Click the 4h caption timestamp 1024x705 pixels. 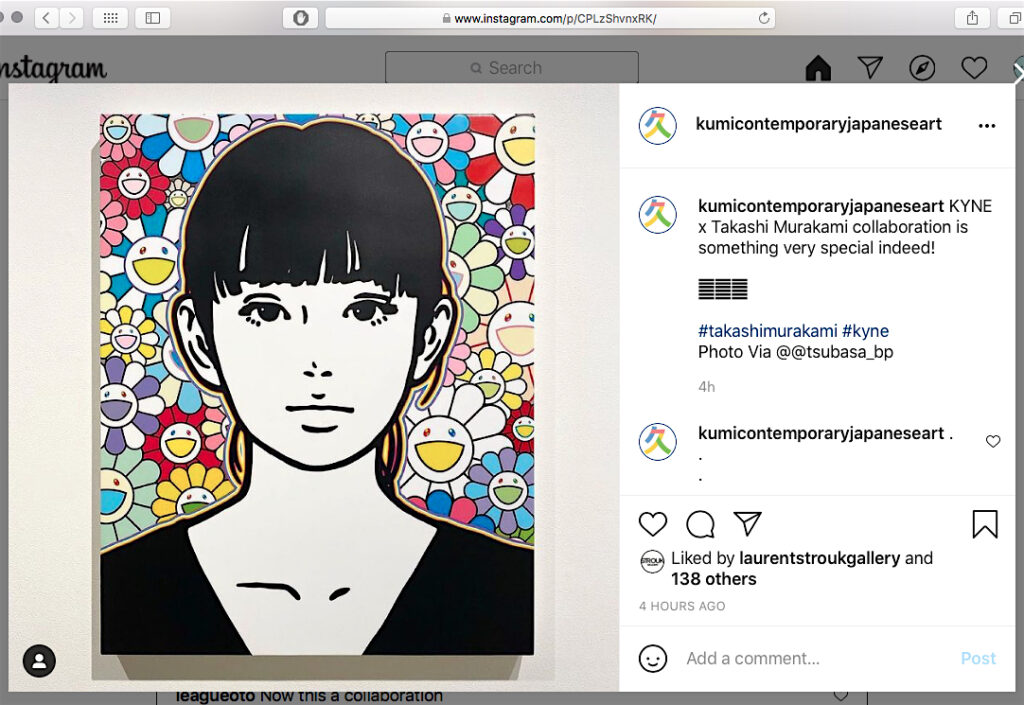click(707, 387)
